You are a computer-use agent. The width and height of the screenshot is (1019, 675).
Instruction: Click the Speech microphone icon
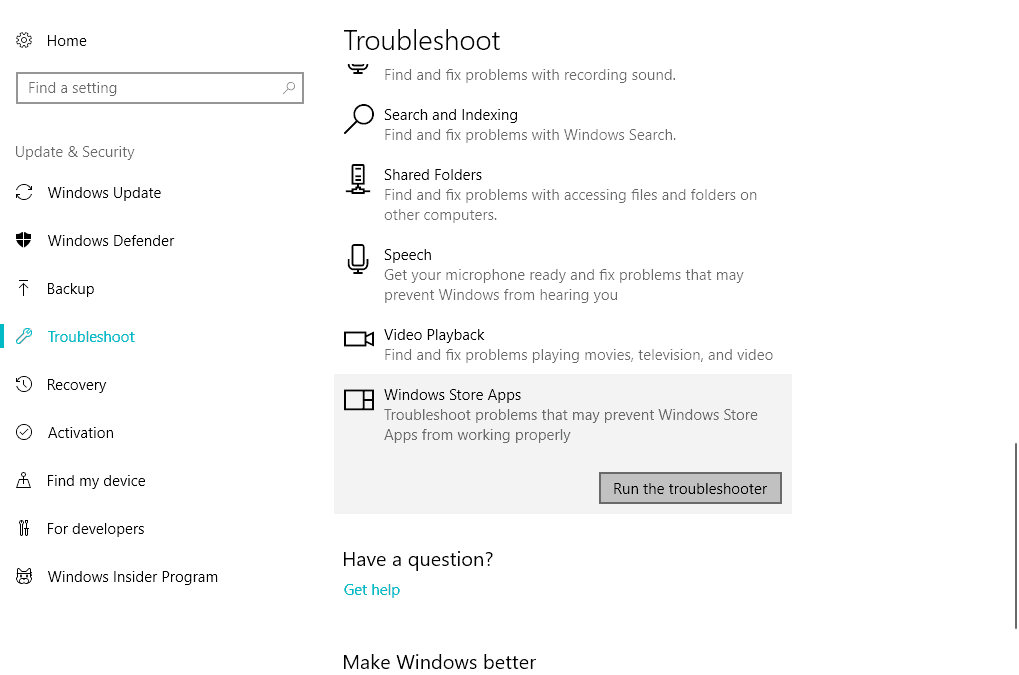pos(358,259)
